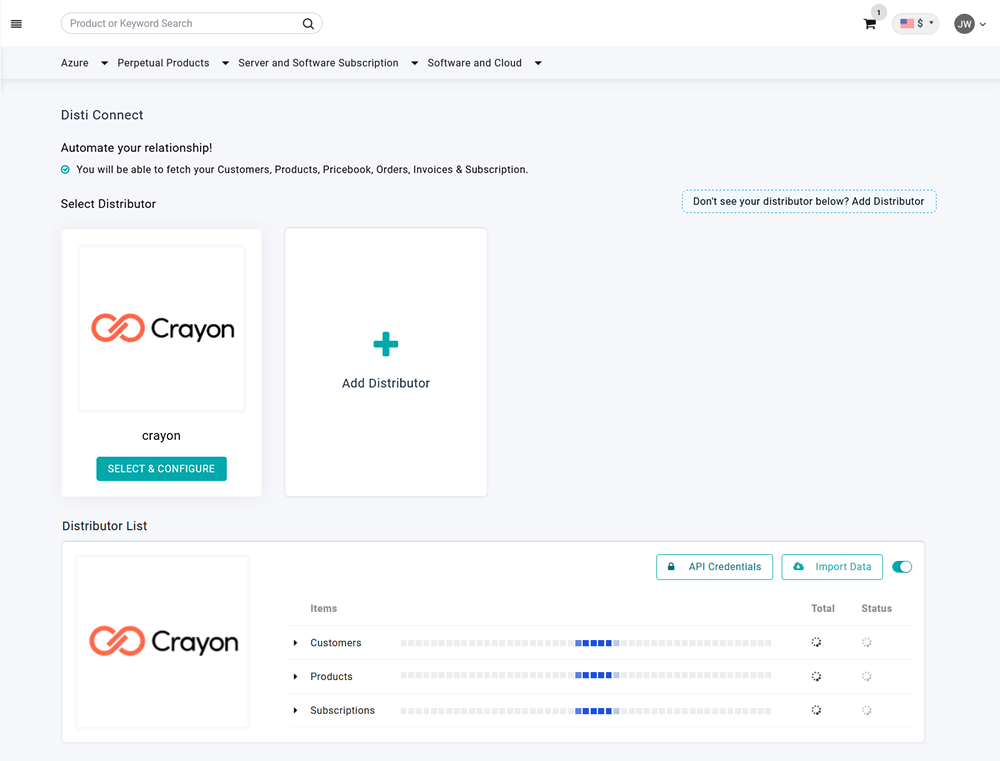The width and height of the screenshot is (1000, 761).
Task: Click the Add Distributor card
Action: [386, 362]
